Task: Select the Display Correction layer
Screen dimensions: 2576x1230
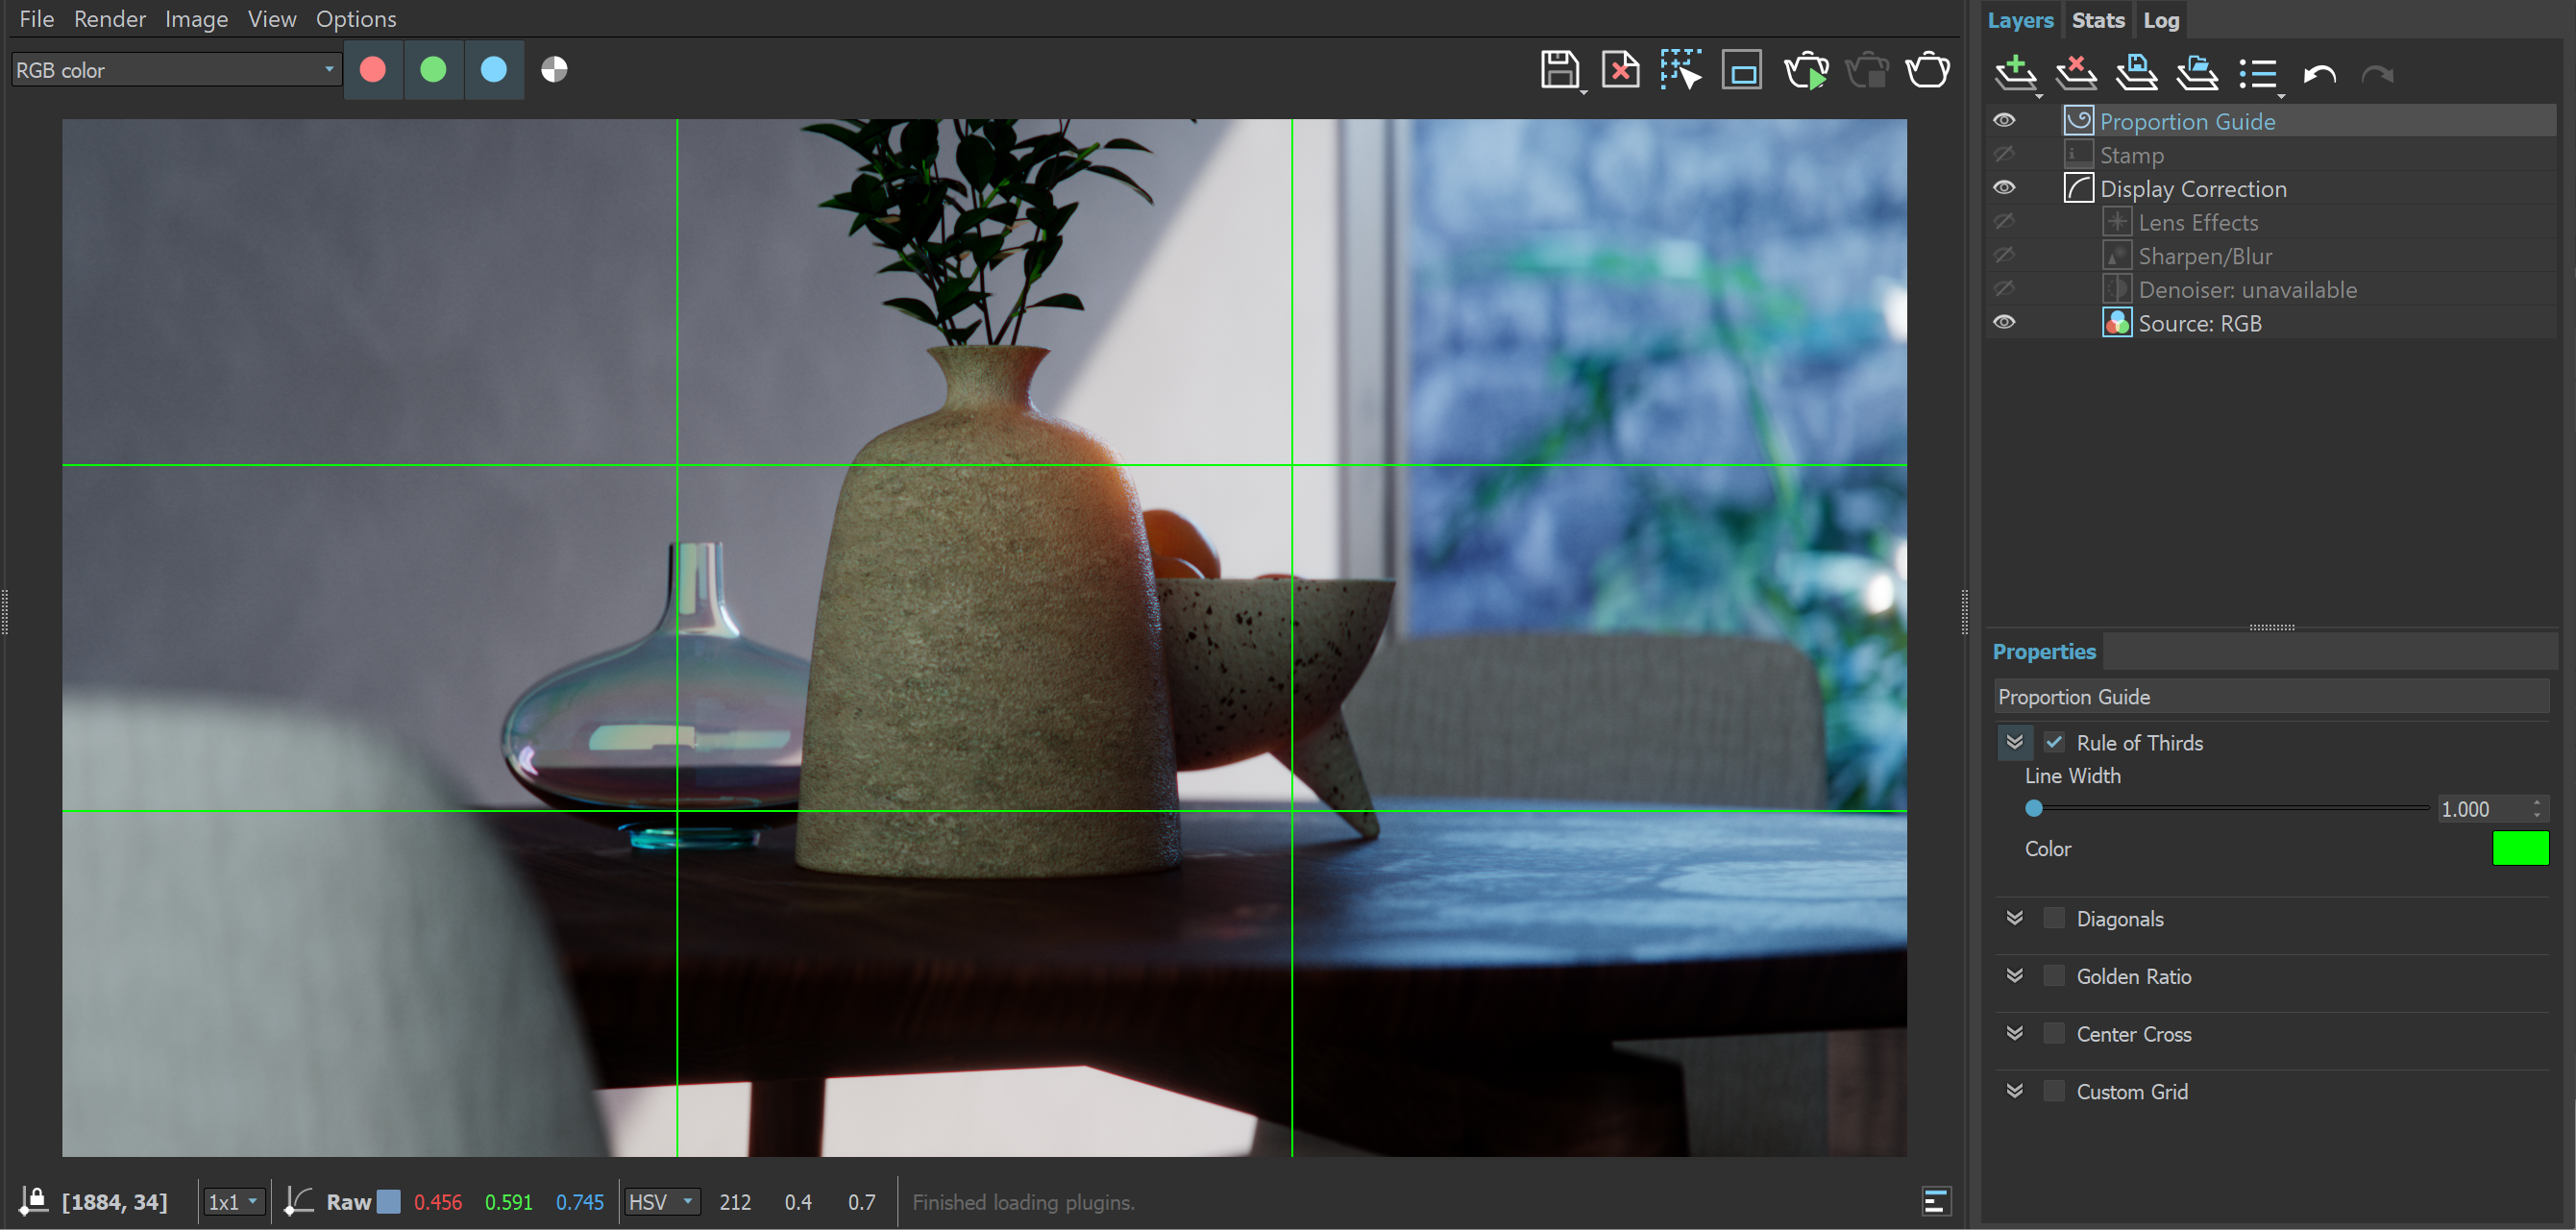Action: coord(2270,188)
